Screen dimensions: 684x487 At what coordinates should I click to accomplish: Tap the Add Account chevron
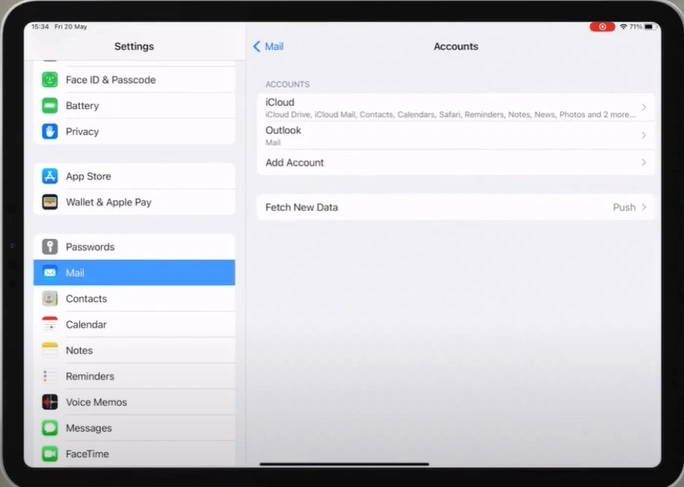643,162
